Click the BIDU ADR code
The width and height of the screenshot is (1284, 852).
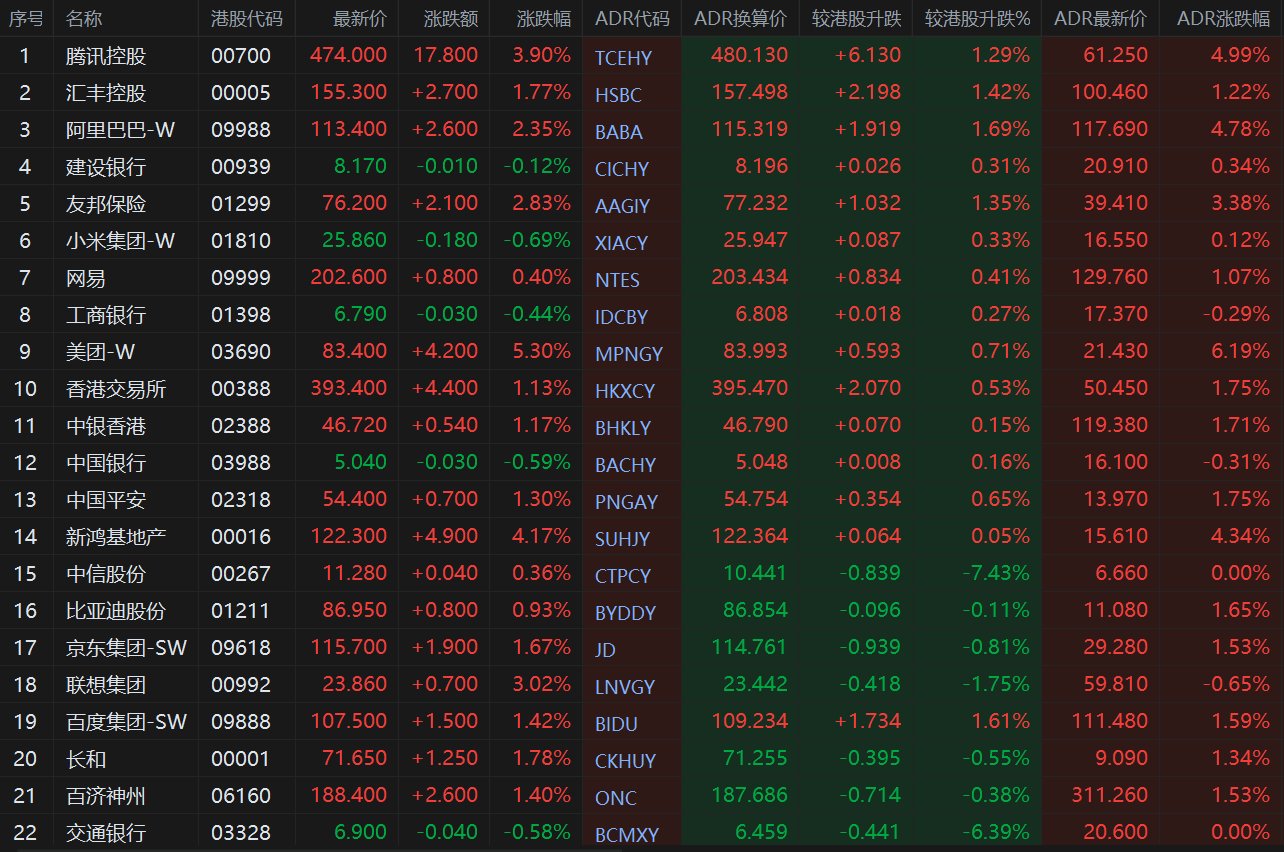(x=616, y=724)
